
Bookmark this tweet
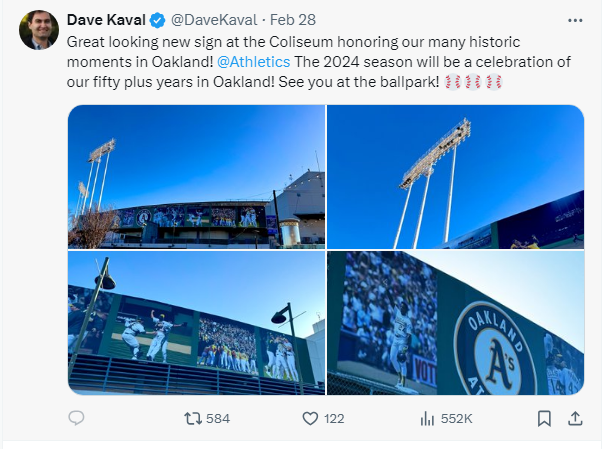(x=543, y=417)
